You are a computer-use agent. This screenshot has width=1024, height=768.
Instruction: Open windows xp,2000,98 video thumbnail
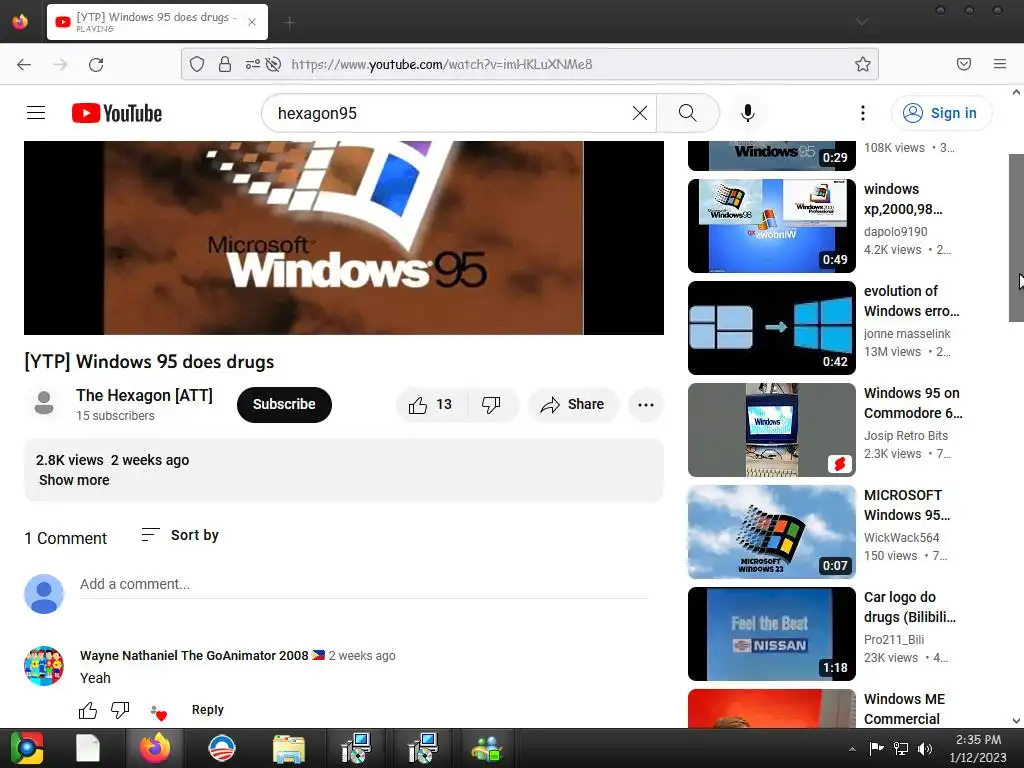coord(771,225)
